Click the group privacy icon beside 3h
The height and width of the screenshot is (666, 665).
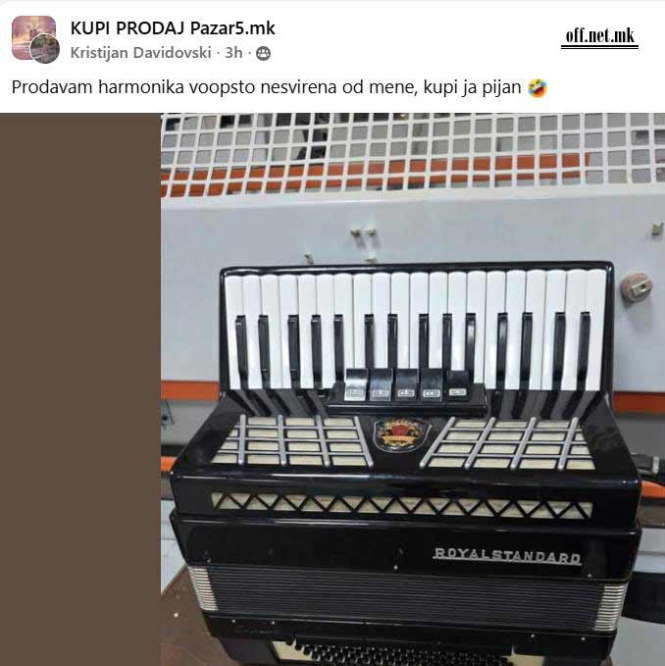(x=263, y=54)
